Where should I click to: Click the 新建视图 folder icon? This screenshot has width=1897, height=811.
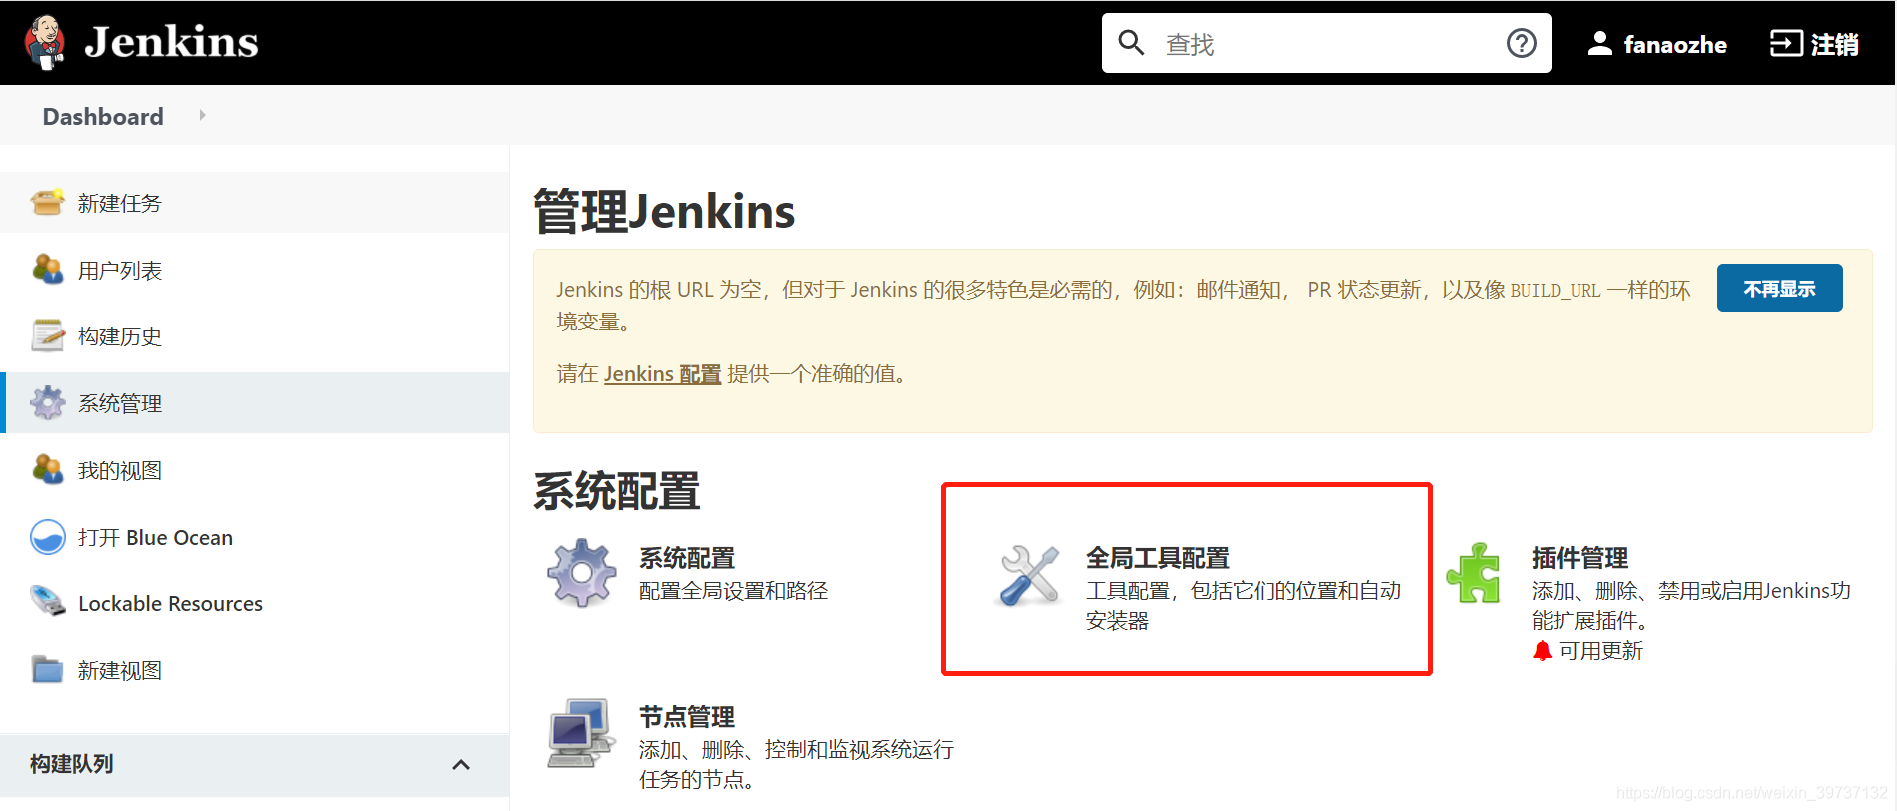tap(48, 670)
